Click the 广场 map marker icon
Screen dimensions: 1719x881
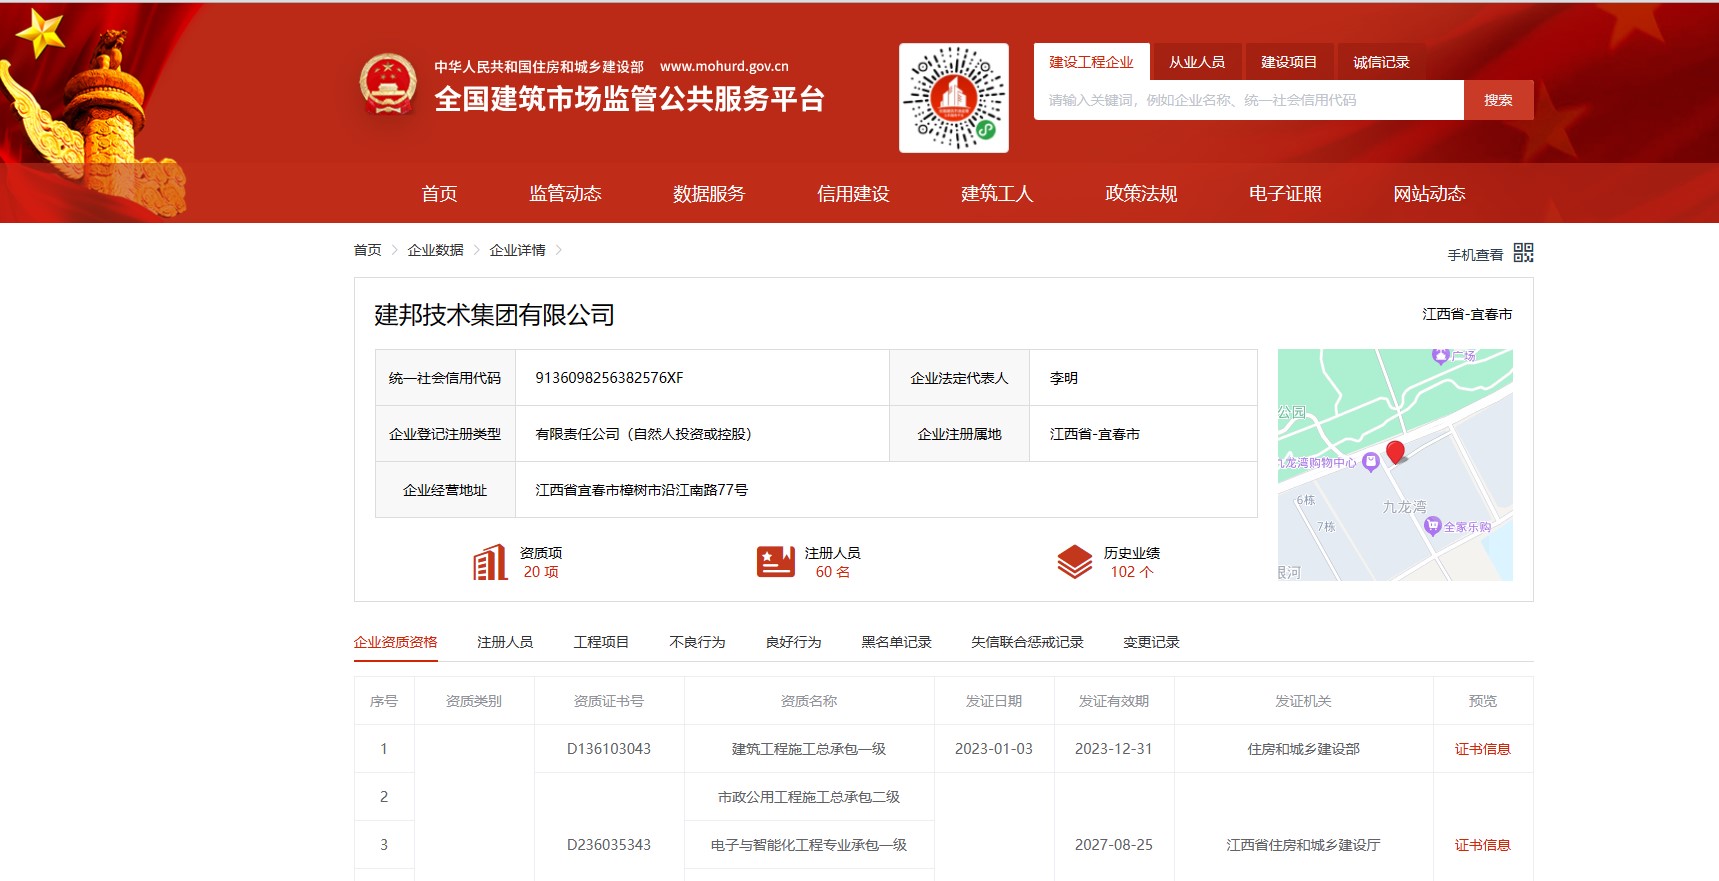click(x=1440, y=355)
